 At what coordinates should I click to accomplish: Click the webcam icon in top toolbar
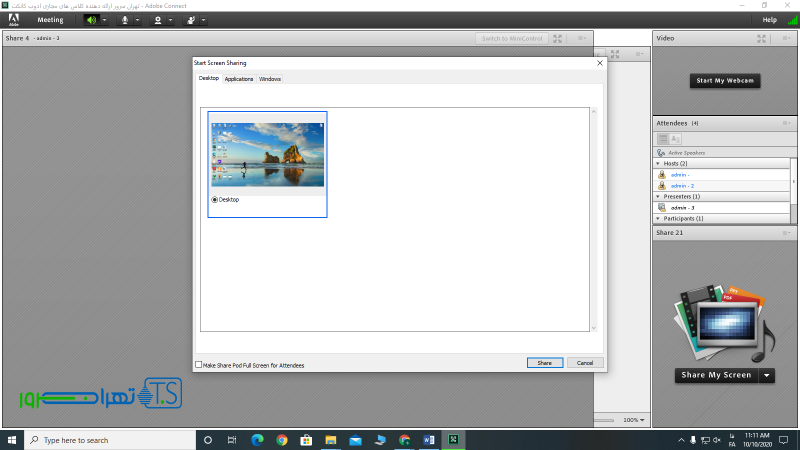[x=157, y=19]
